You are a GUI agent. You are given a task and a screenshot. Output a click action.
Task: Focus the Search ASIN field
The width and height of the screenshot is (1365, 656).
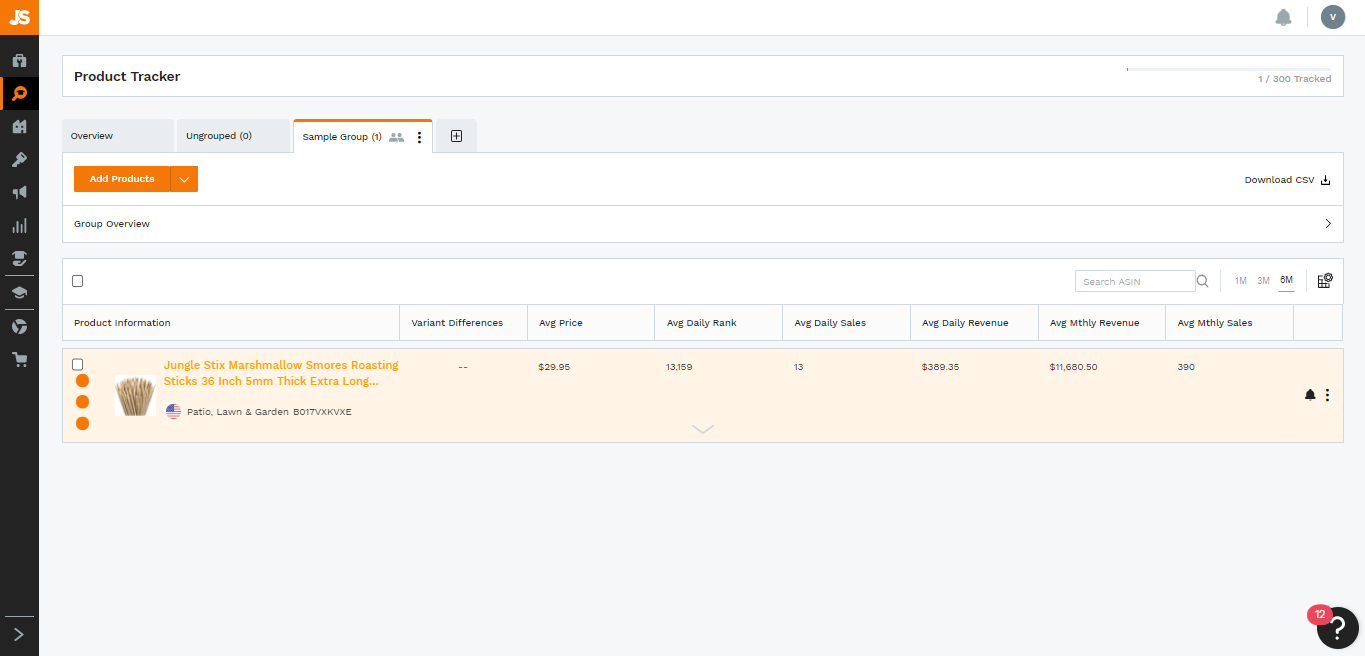tap(1135, 281)
